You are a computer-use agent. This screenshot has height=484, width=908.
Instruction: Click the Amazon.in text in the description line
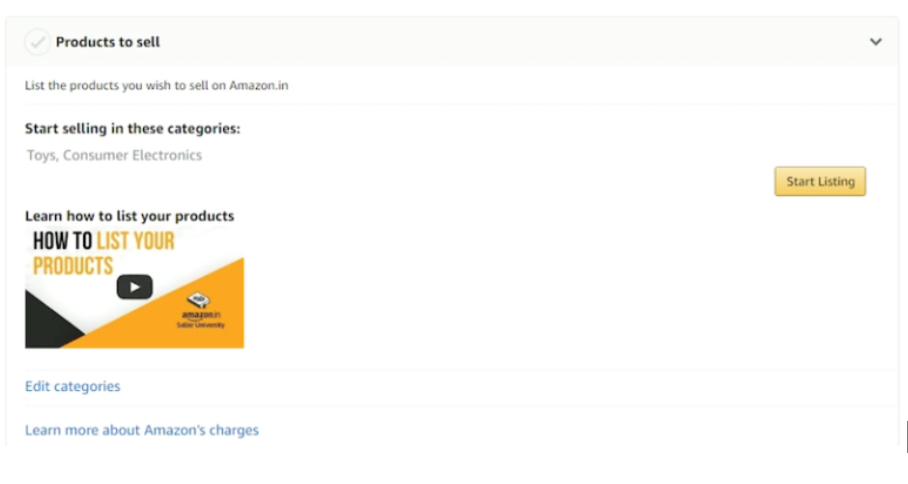(258, 86)
